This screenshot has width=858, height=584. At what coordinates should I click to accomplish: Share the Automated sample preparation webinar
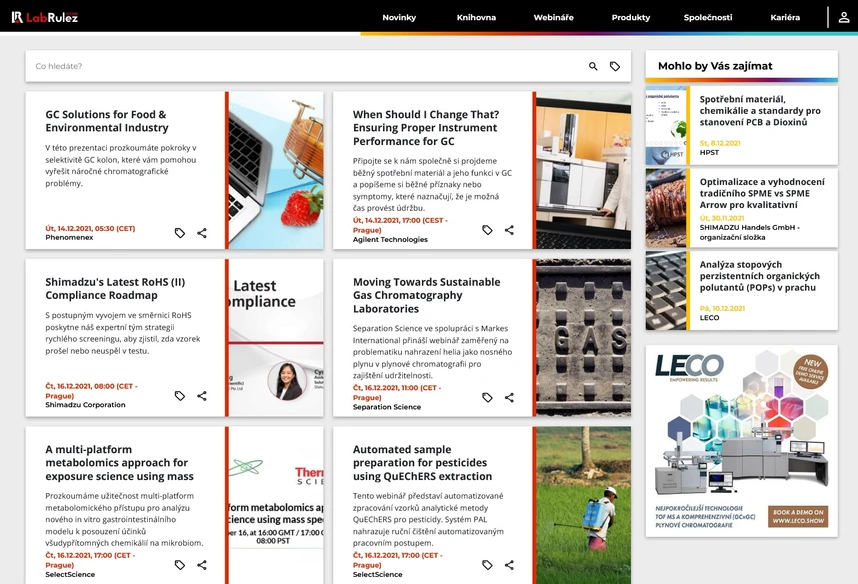click(x=509, y=565)
